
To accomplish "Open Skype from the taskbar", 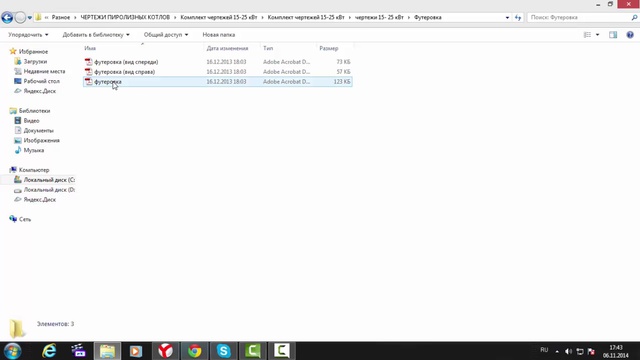I will click(x=223, y=351).
